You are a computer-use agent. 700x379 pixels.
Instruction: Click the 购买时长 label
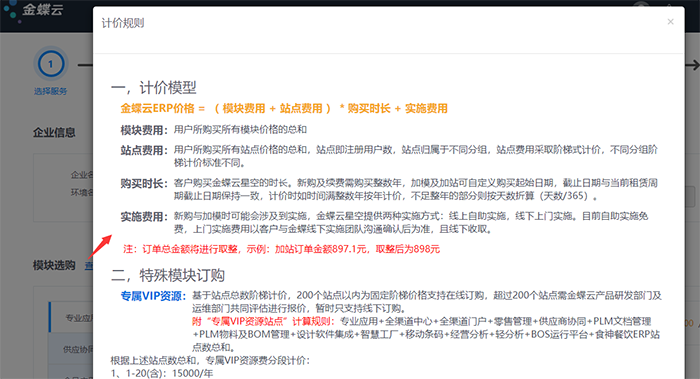[x=144, y=183]
